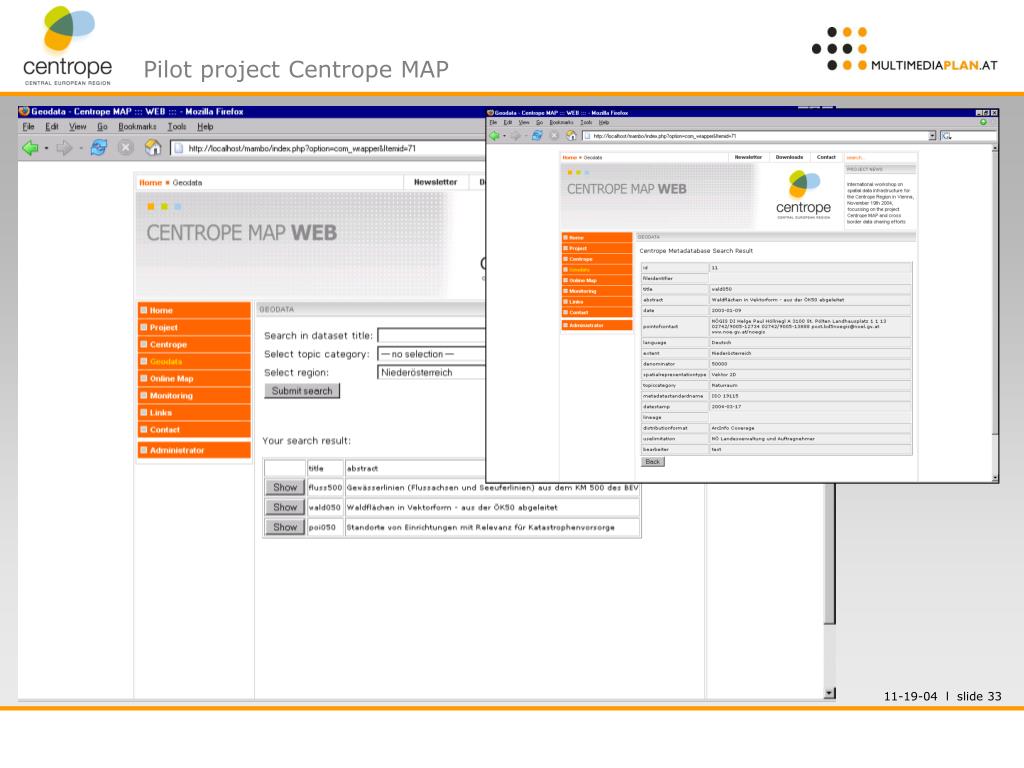Open forward-history dropdown arrow in large window
Viewport: 1024px width, 768px height.
(x=80, y=148)
